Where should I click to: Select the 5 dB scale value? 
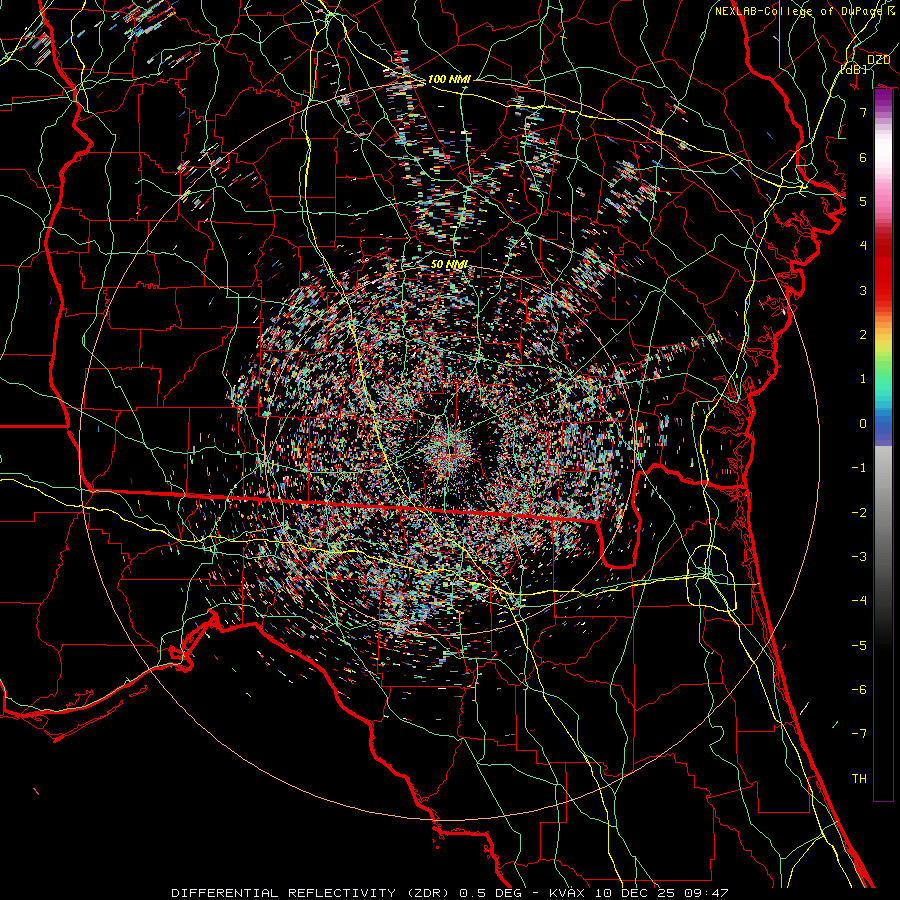tap(863, 201)
